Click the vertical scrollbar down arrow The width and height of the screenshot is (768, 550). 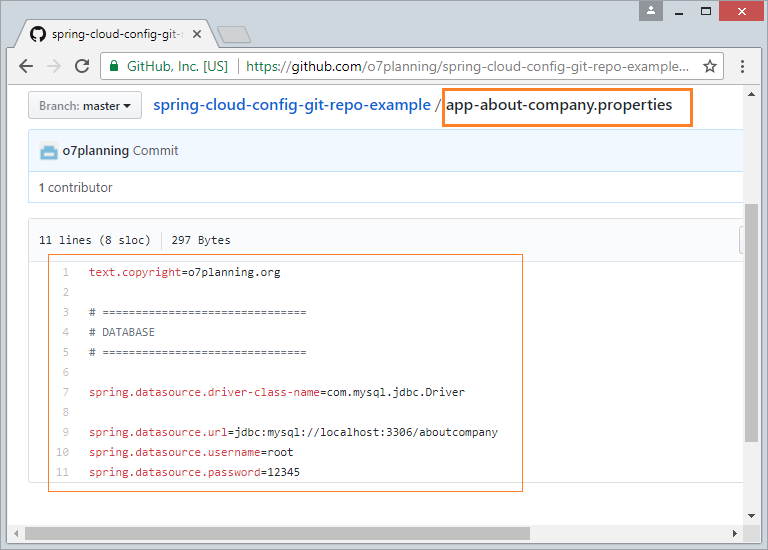[x=751, y=516]
